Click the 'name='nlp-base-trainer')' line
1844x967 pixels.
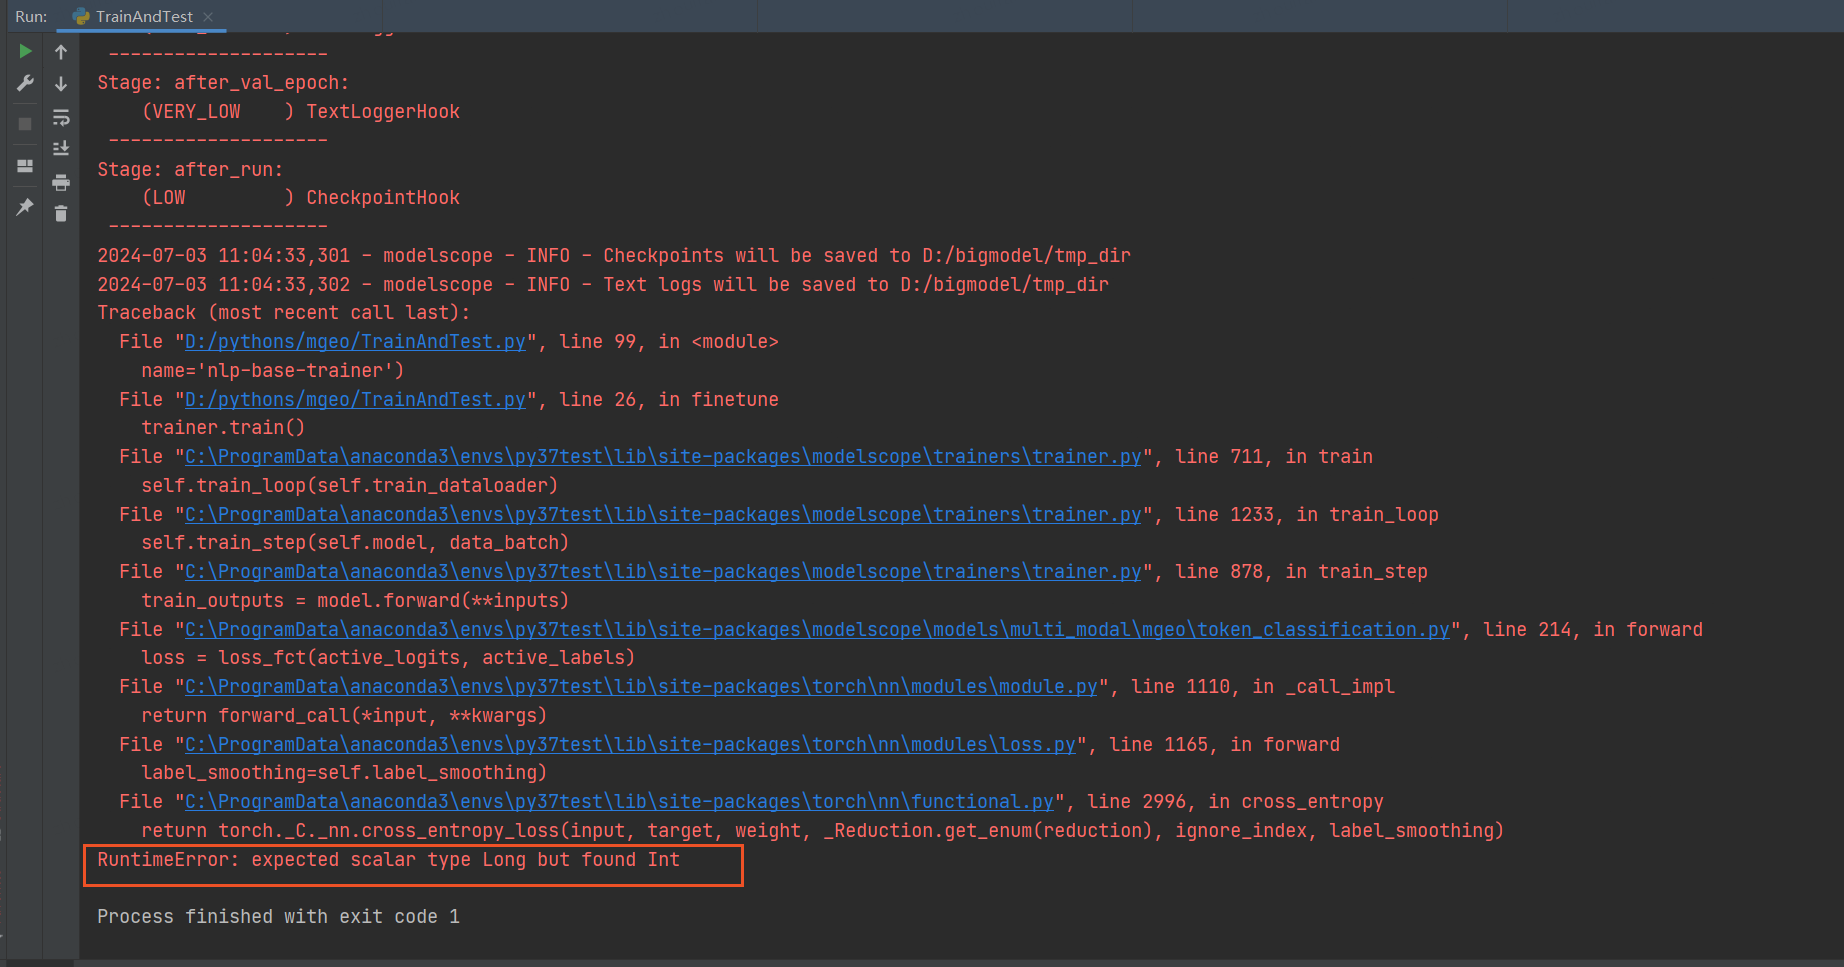(273, 370)
